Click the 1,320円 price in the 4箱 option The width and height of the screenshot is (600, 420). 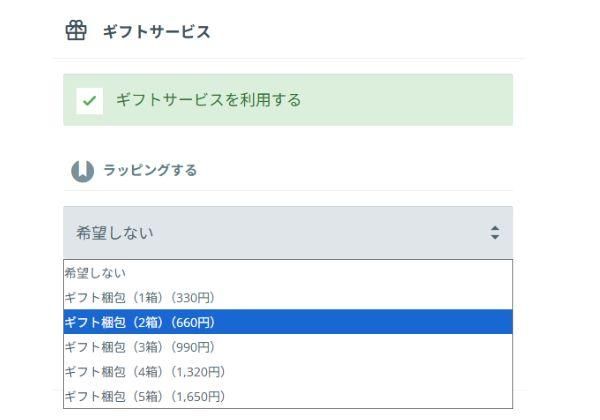(201, 372)
